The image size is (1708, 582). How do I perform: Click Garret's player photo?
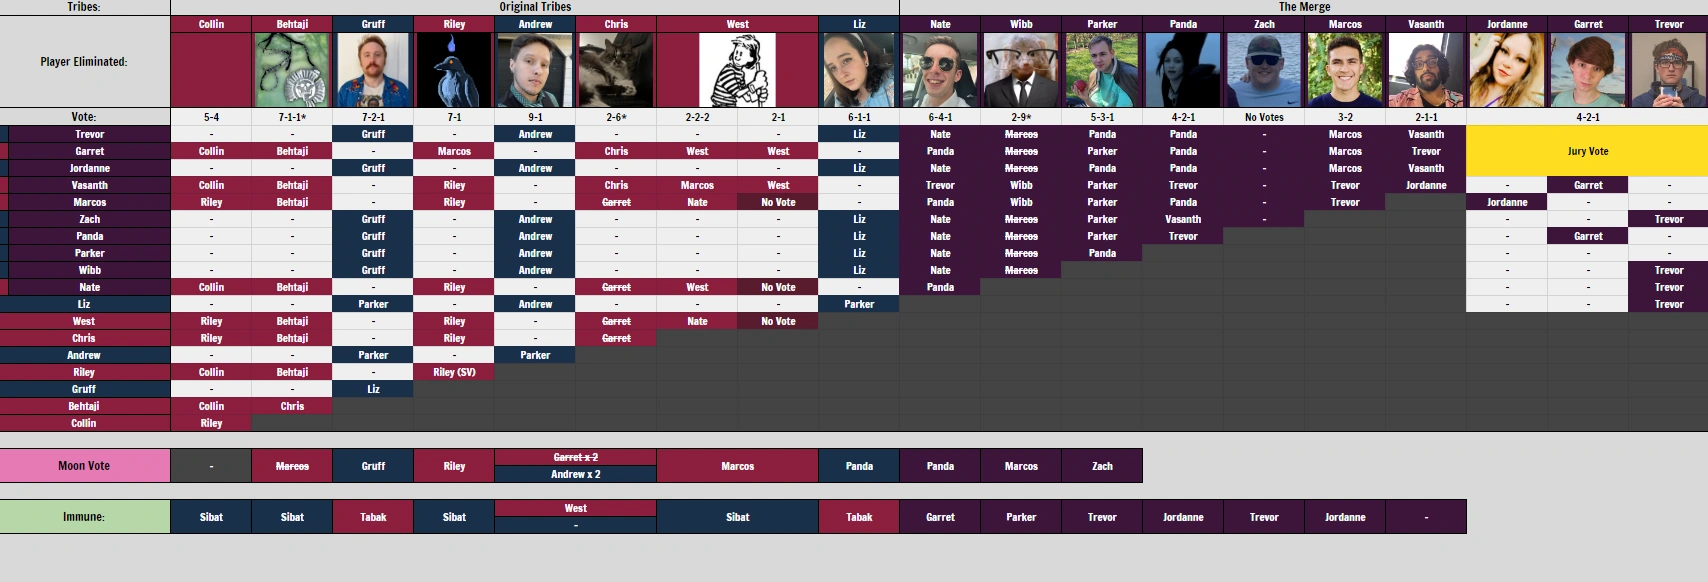1588,70
